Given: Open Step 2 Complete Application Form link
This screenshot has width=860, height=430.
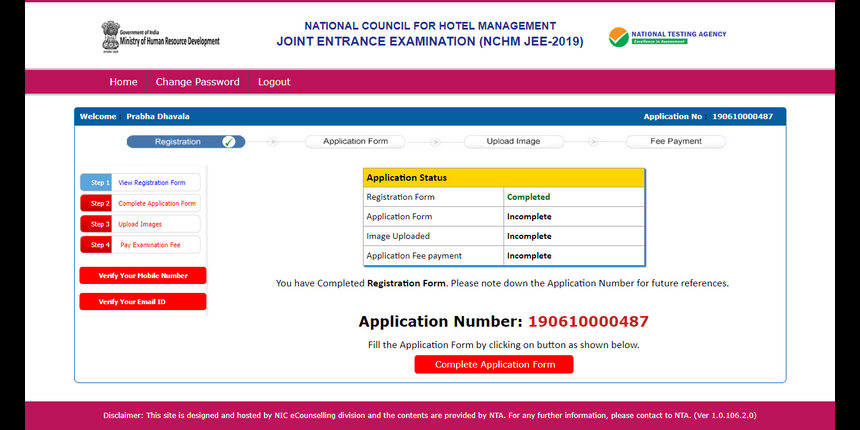Looking at the screenshot, I should click(140, 203).
